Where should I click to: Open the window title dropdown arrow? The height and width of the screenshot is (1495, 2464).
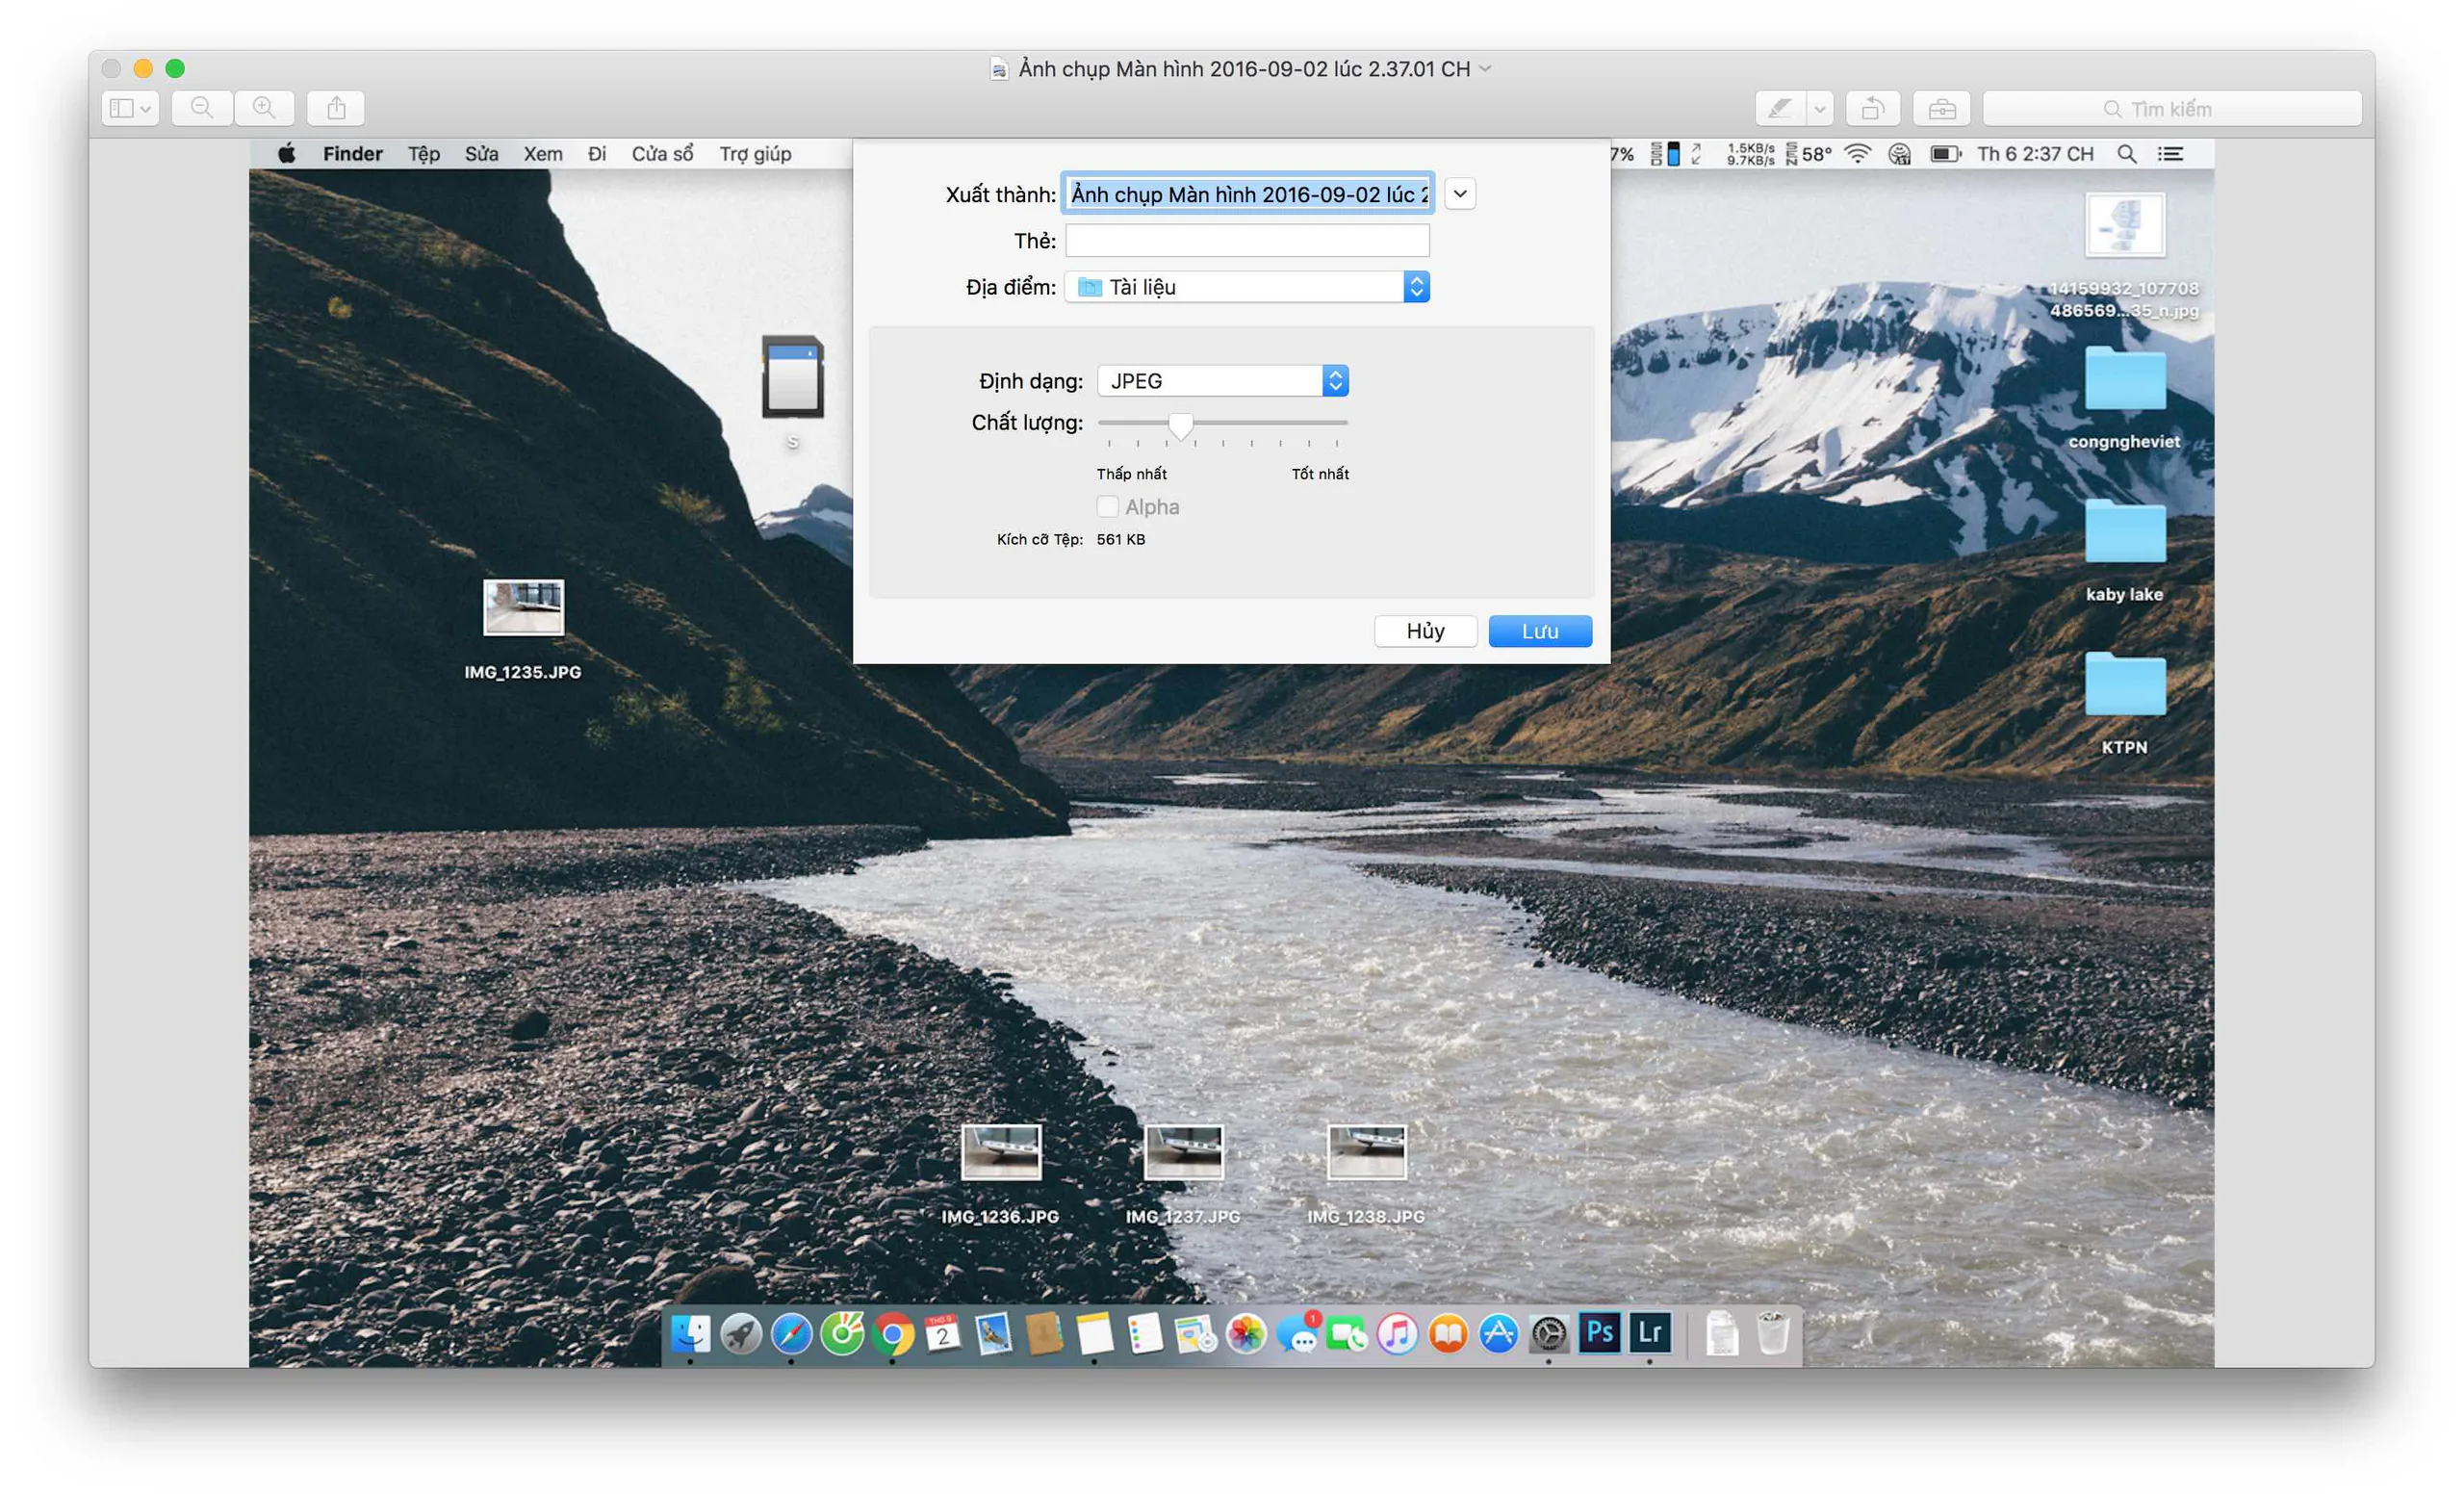(1485, 69)
